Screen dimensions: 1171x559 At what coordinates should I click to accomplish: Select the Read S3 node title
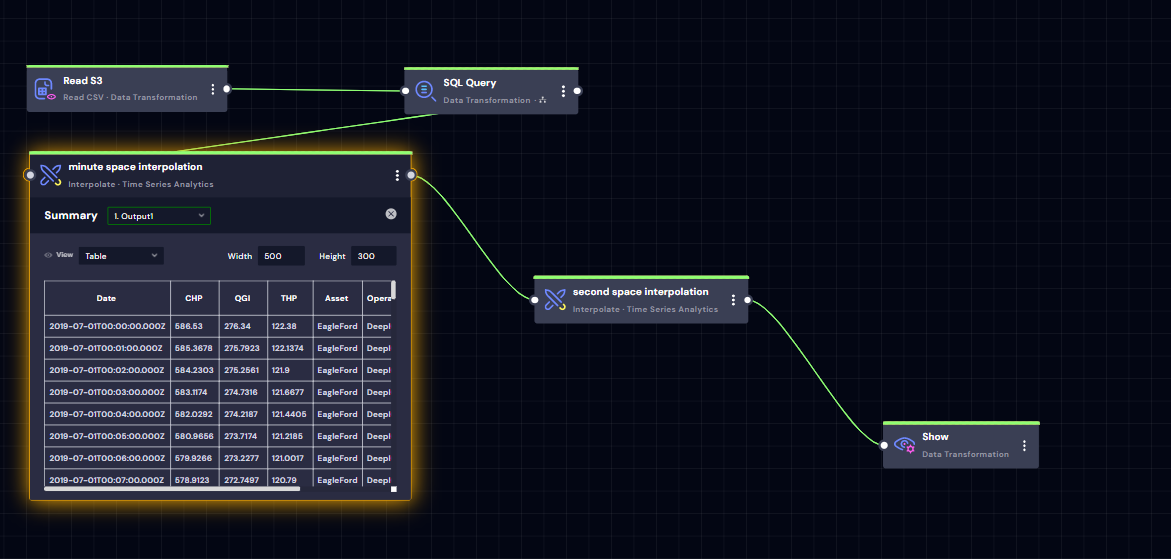point(83,81)
